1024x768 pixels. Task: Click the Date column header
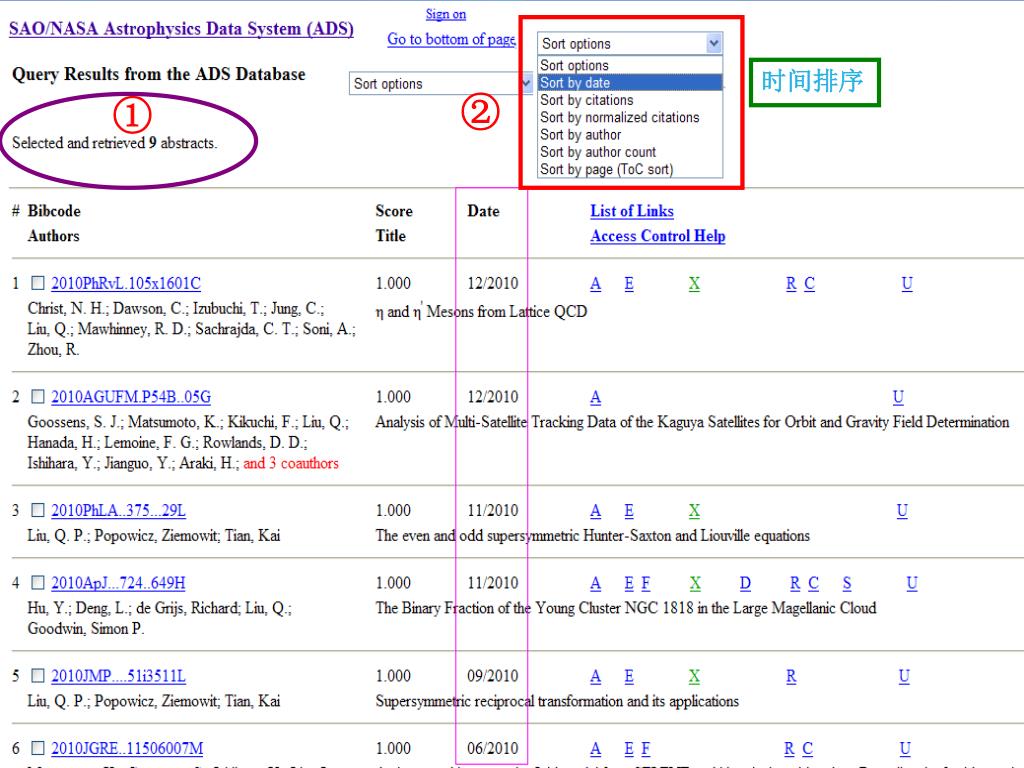pos(483,211)
